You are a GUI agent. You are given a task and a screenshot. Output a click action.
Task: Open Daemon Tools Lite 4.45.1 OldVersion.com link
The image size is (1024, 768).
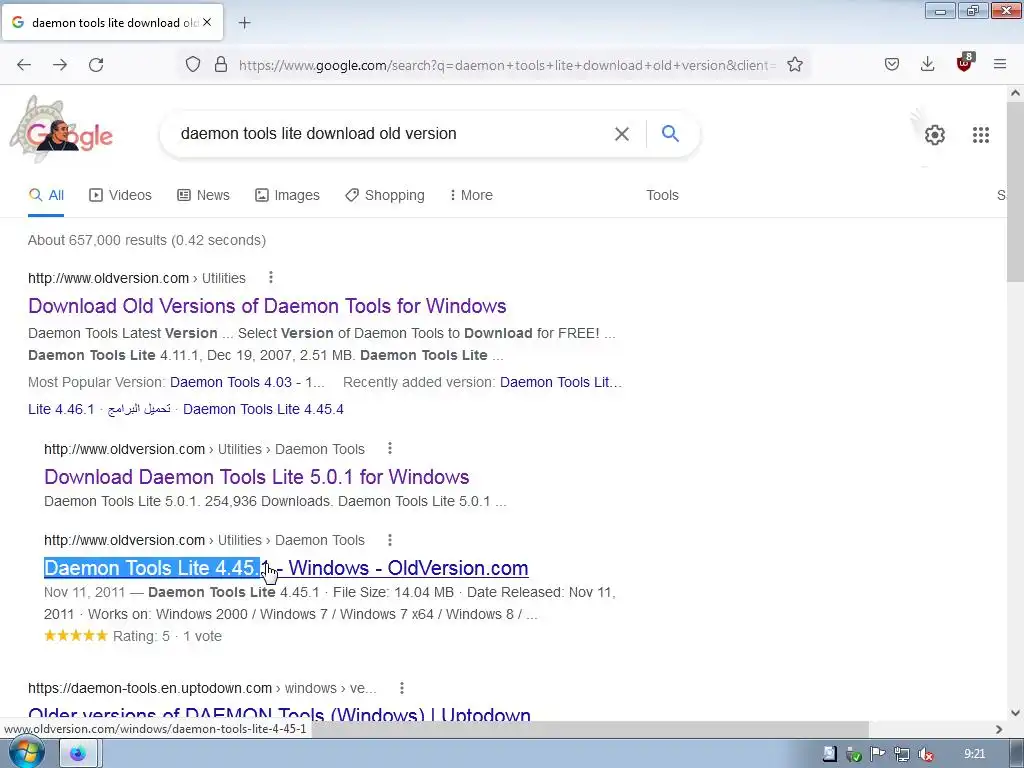point(286,568)
